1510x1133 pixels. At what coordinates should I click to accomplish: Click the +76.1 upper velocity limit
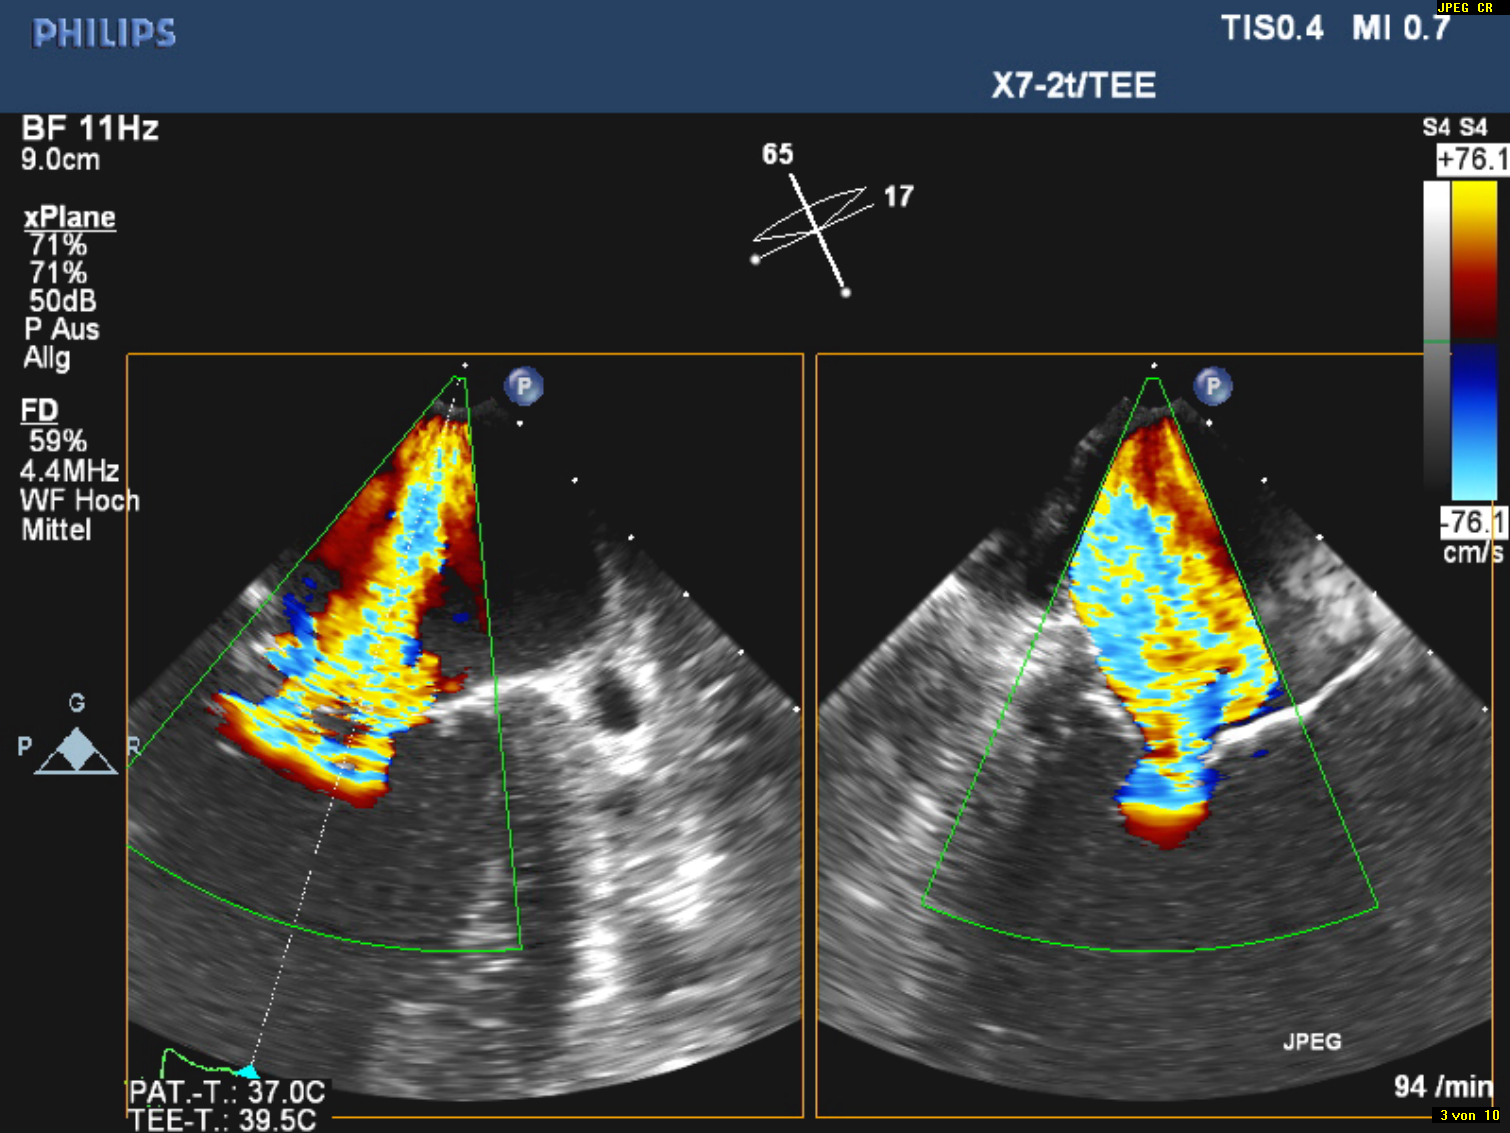pyautogui.click(x=1471, y=160)
